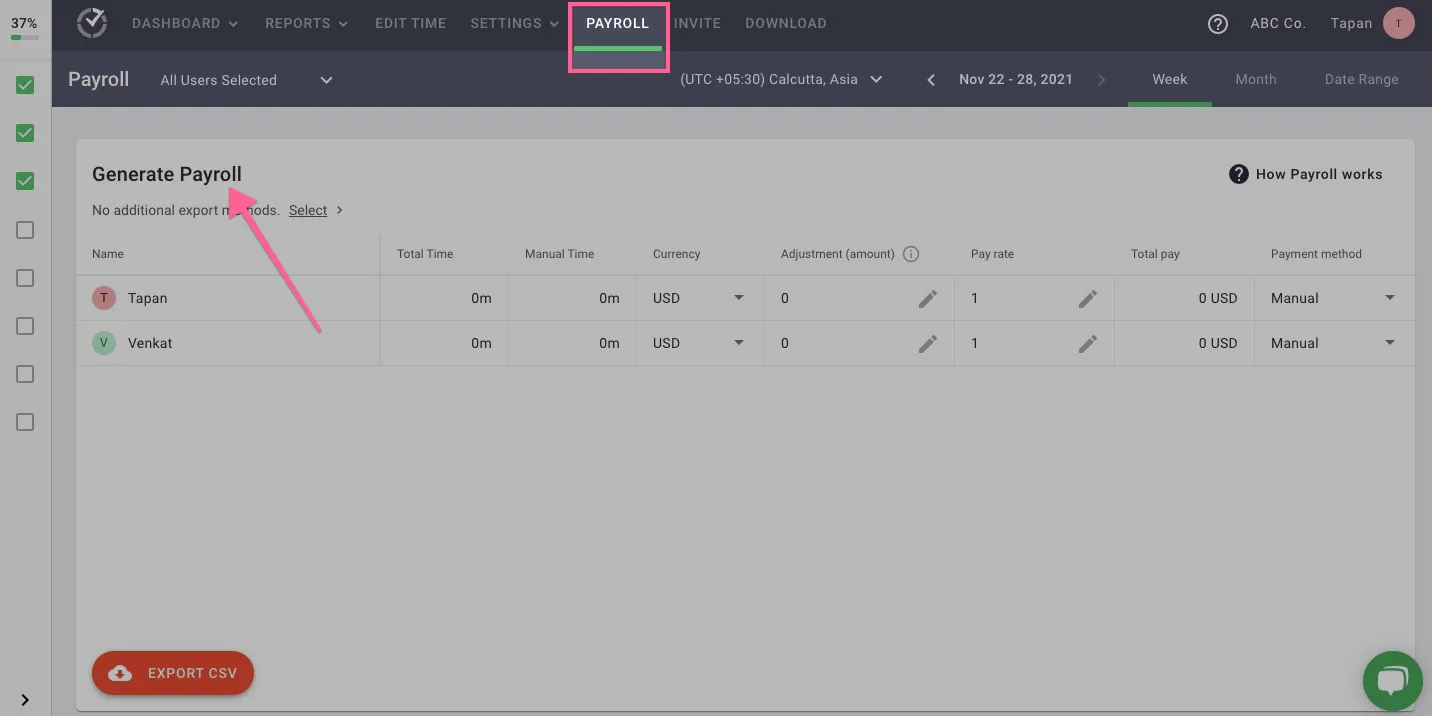
Task: Click the app logo in the top bar
Action: click(92, 23)
